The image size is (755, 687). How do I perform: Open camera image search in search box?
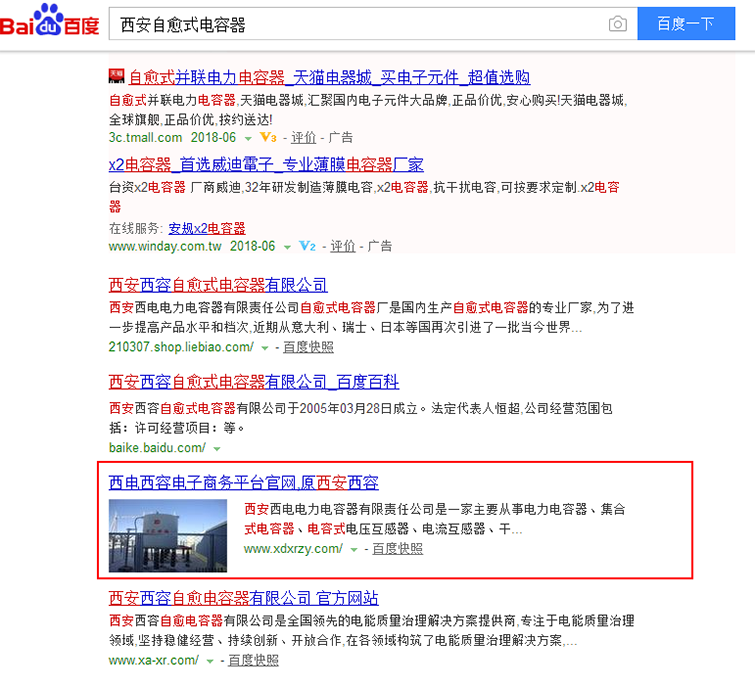click(x=617, y=24)
